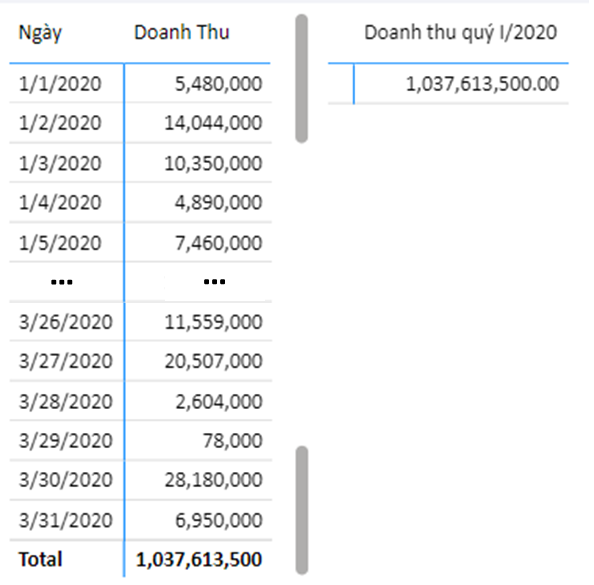Image resolution: width=594 pixels, height=585 pixels.
Task: Select the 20,507,000 value cell
Action: click(x=213, y=361)
